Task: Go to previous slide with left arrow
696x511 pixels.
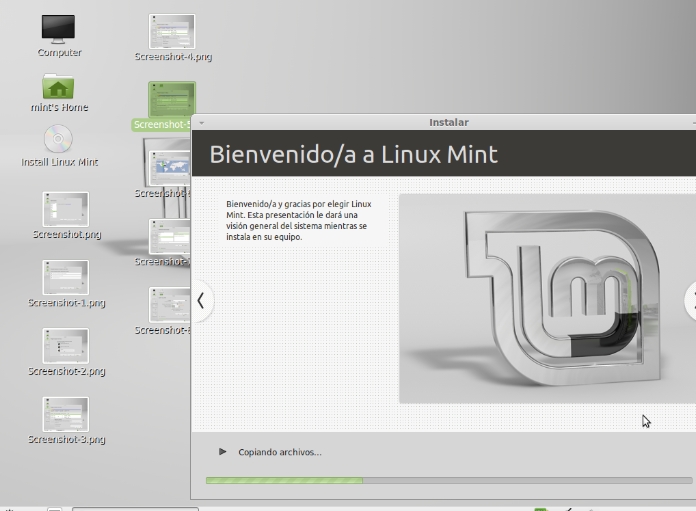Action: pyautogui.click(x=201, y=301)
